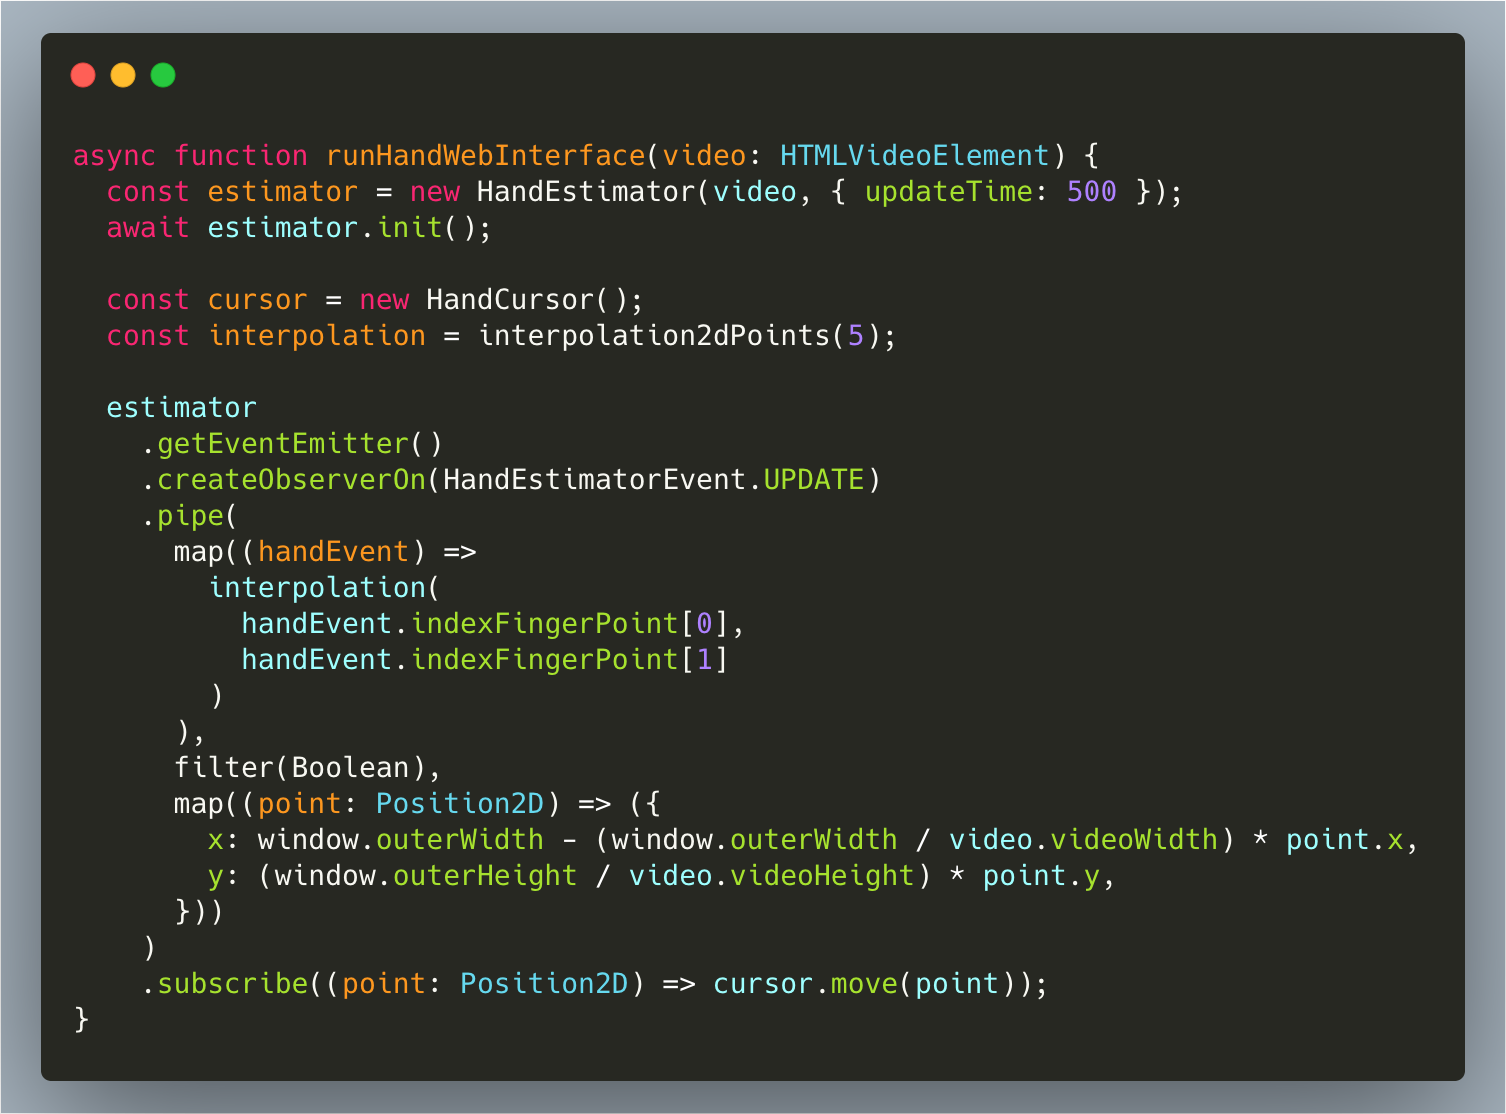Click the init method call

(410, 228)
